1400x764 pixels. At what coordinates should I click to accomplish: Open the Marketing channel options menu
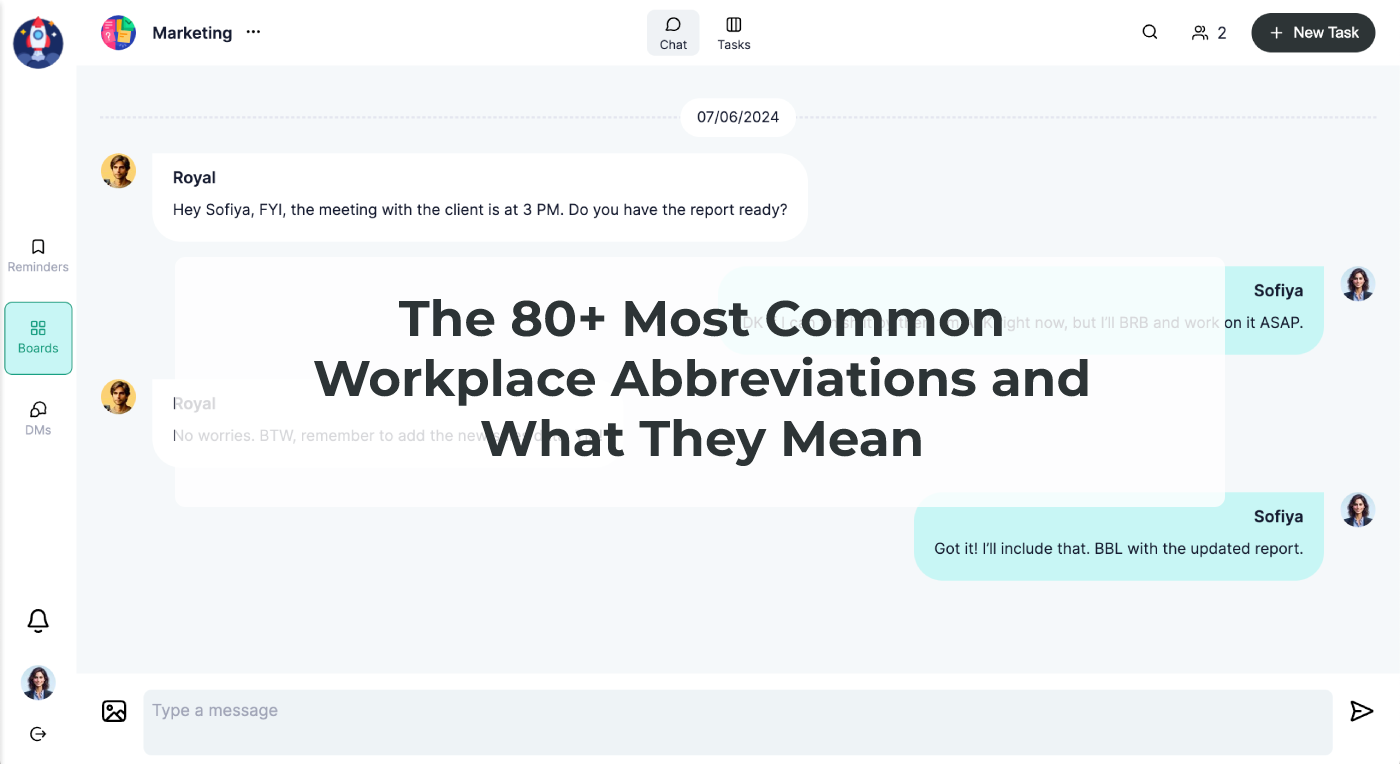pos(252,32)
